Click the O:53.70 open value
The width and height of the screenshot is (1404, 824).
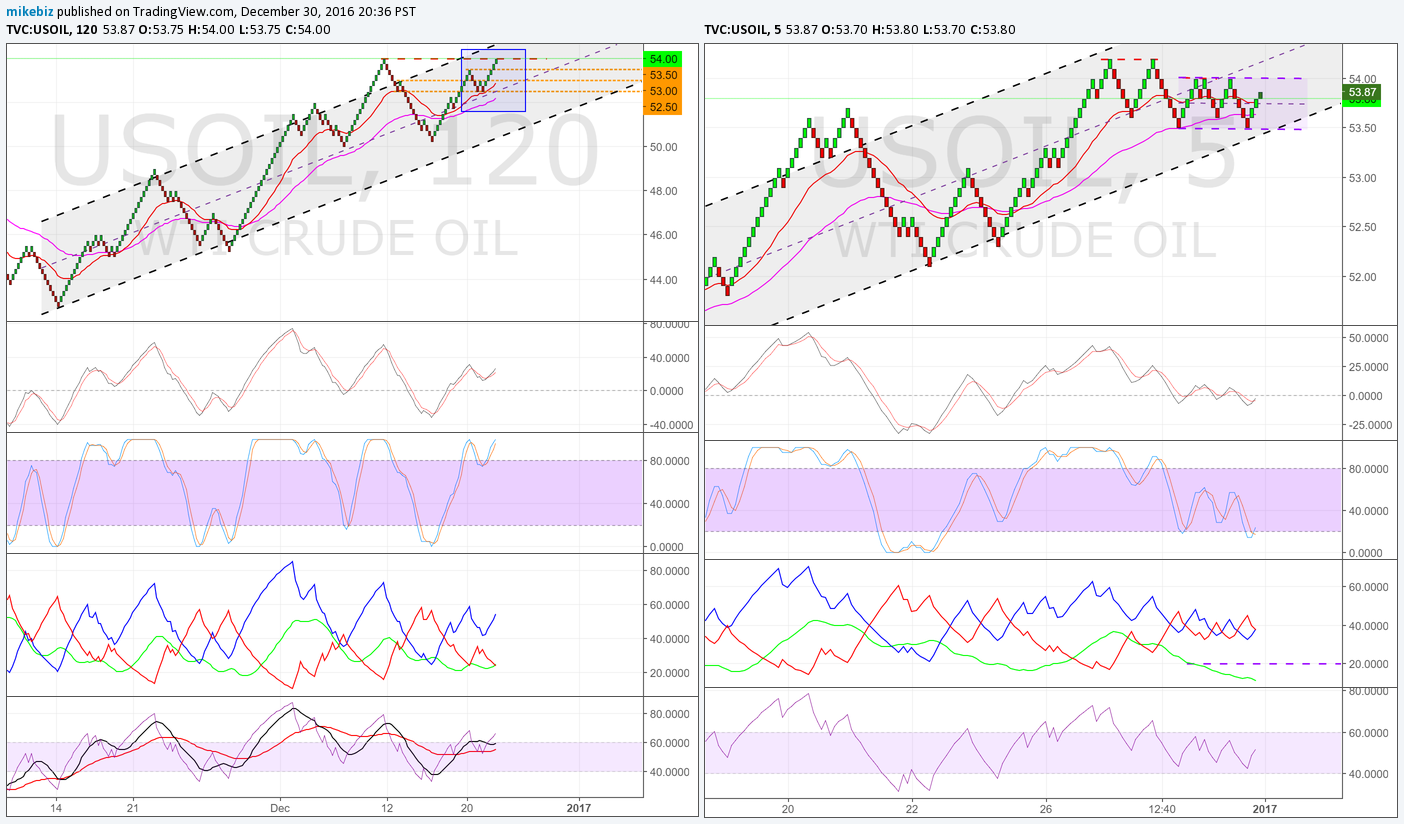tap(842, 29)
